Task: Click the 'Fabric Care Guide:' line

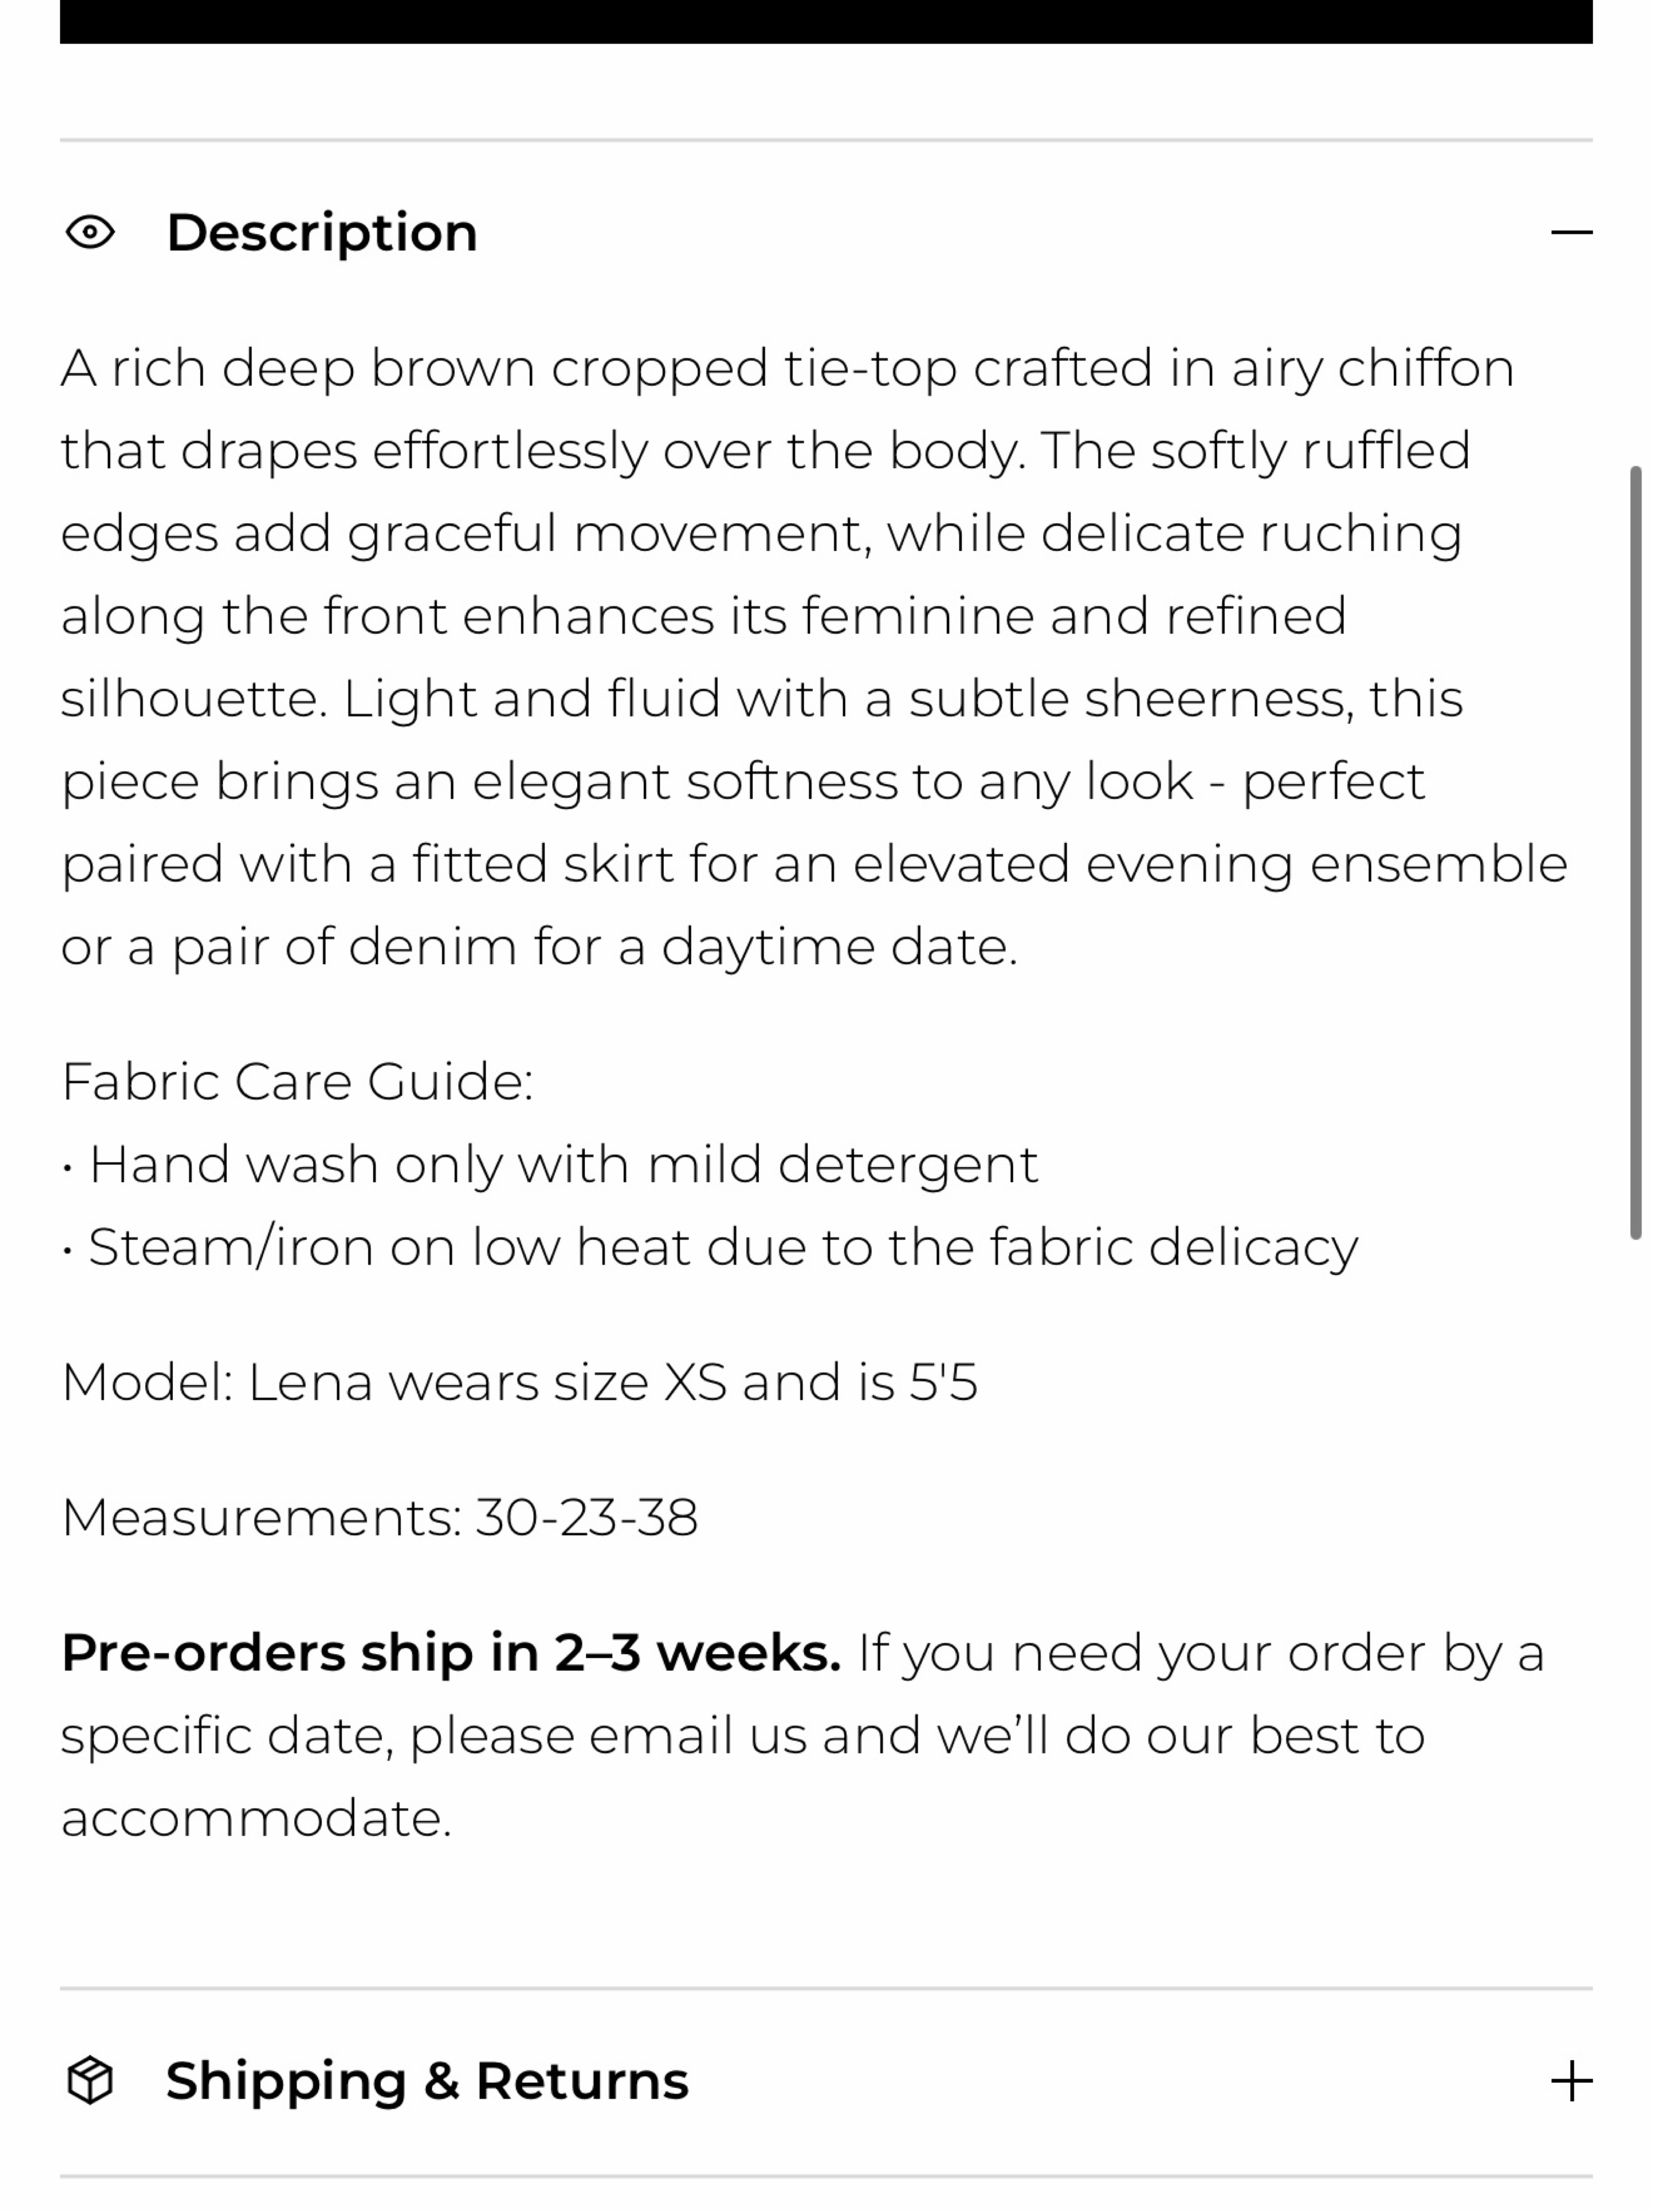Action: tap(297, 1081)
